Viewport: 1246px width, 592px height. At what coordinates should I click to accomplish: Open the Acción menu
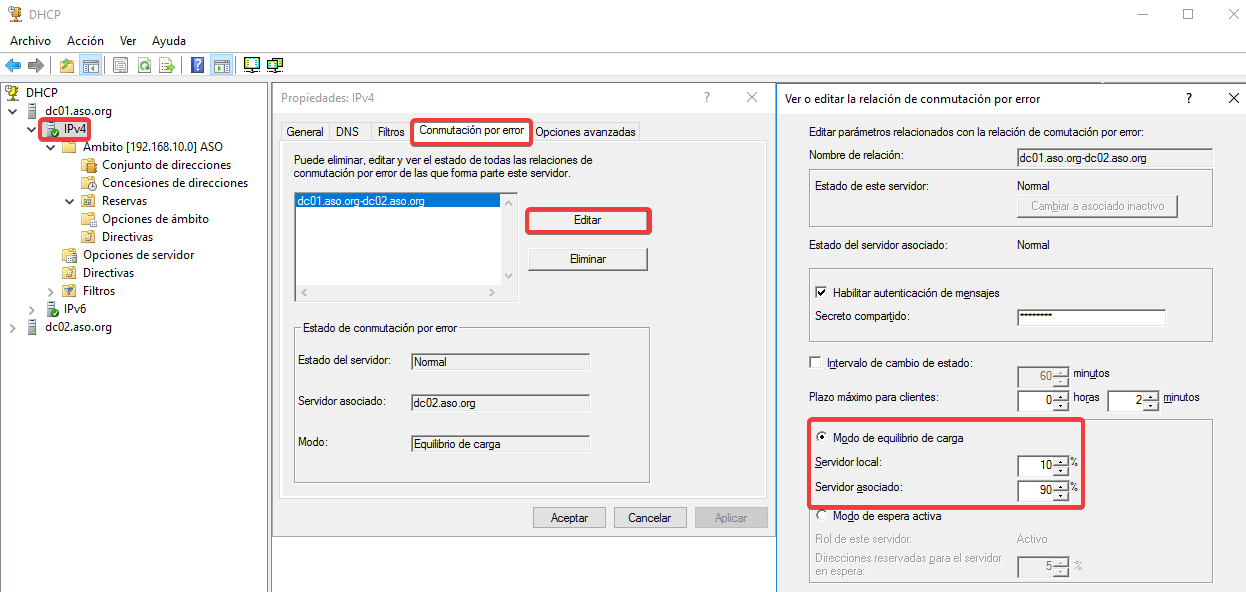85,41
